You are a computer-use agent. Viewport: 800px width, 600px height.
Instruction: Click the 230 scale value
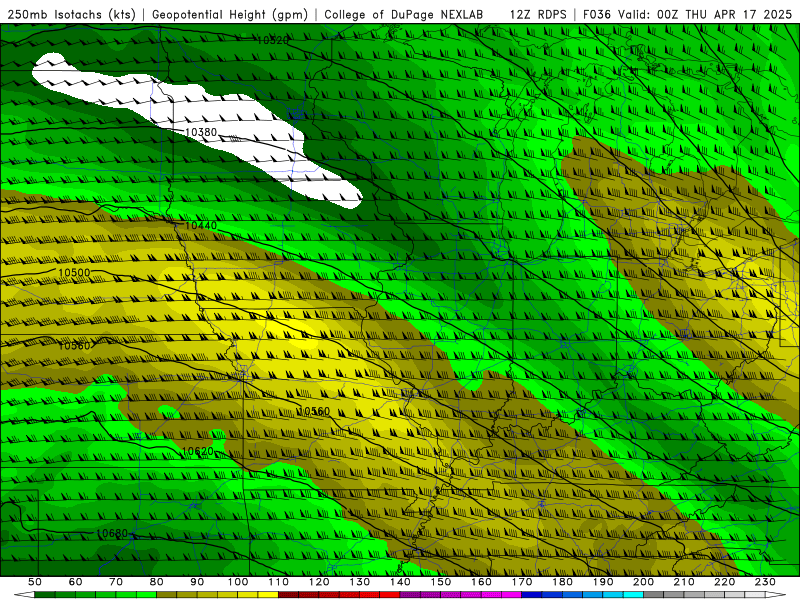coord(765,582)
